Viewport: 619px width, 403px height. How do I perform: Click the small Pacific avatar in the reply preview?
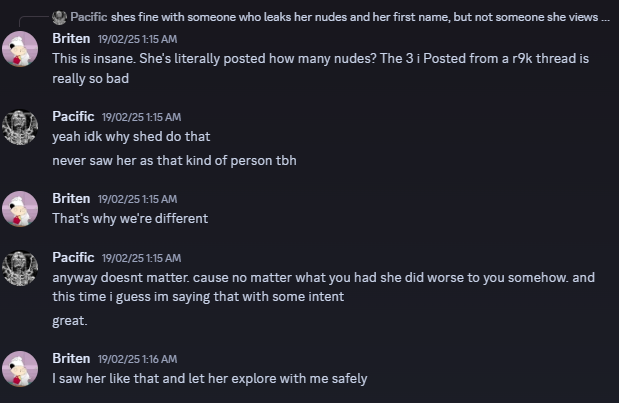[x=59, y=17]
